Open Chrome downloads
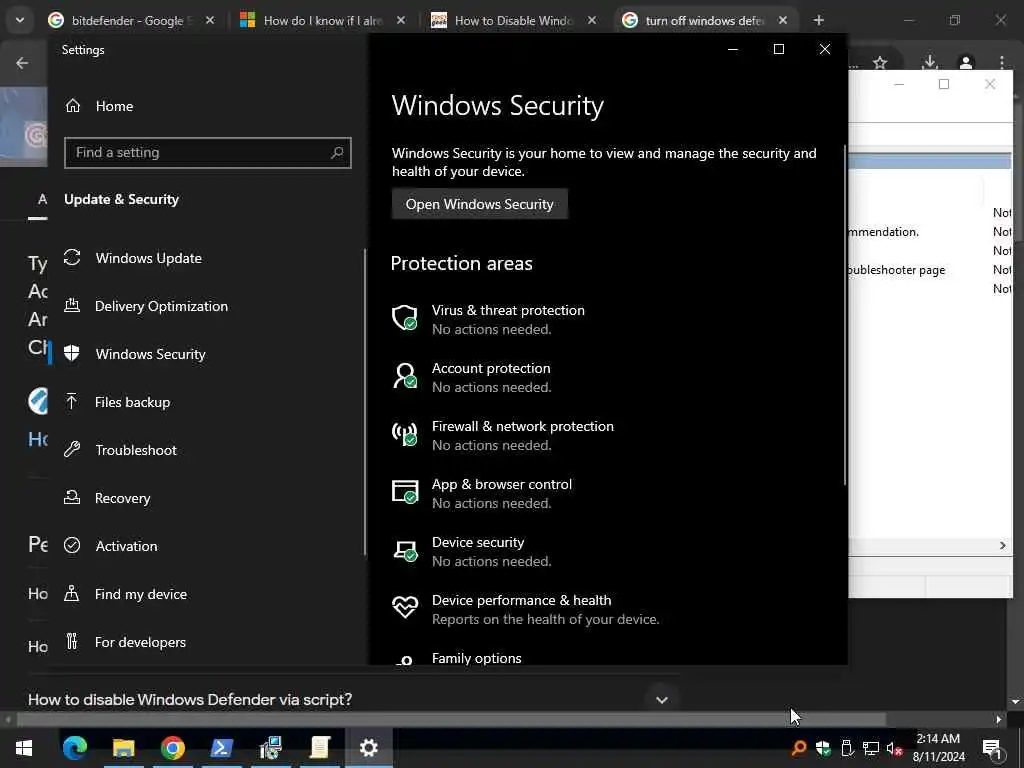The image size is (1024, 768). (929, 63)
